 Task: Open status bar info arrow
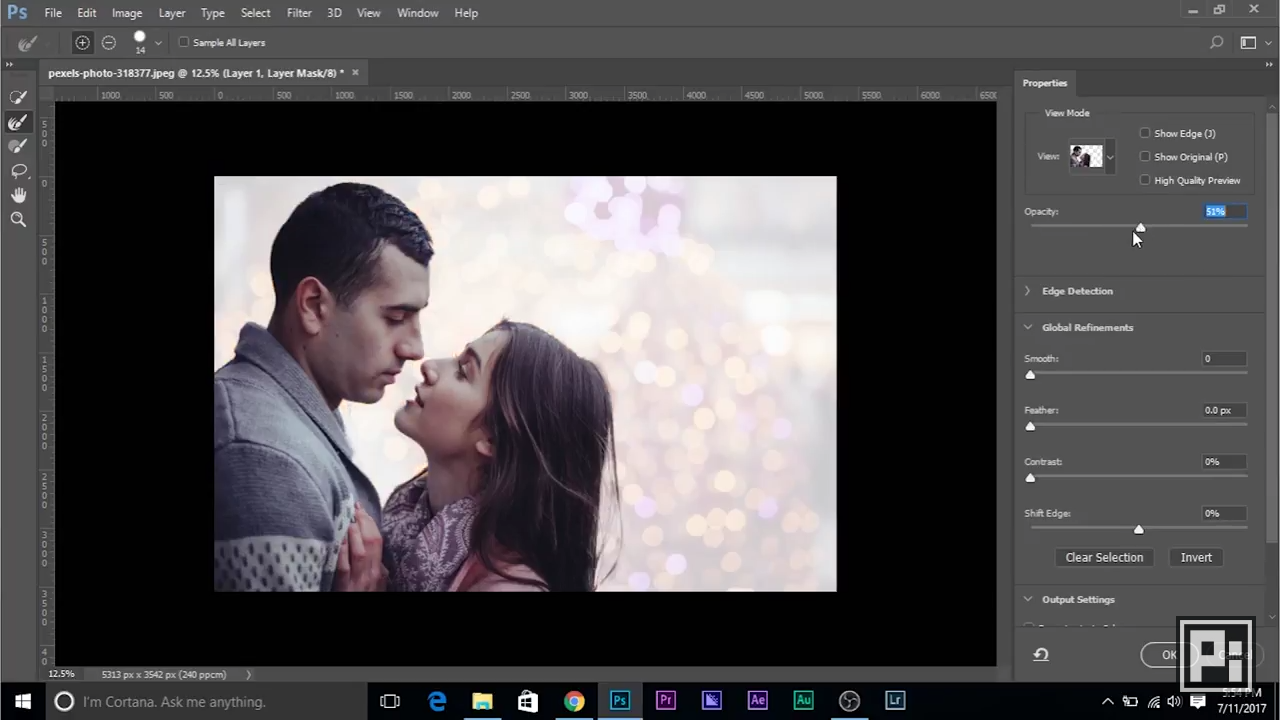pyautogui.click(x=249, y=674)
